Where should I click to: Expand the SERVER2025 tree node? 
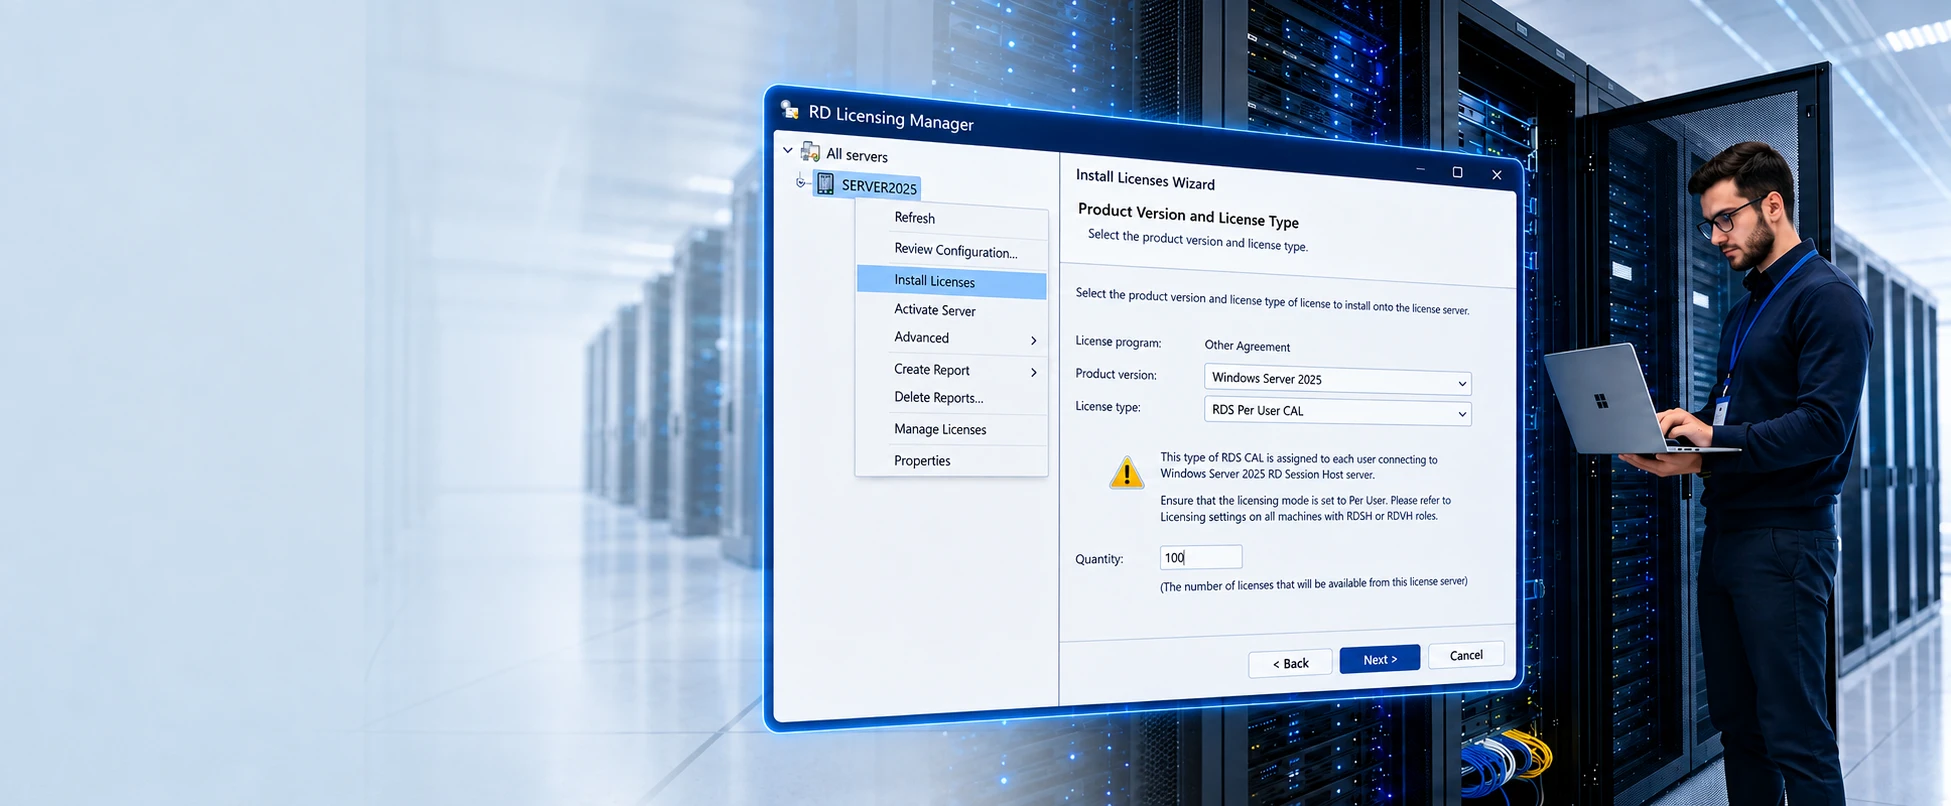coord(800,182)
